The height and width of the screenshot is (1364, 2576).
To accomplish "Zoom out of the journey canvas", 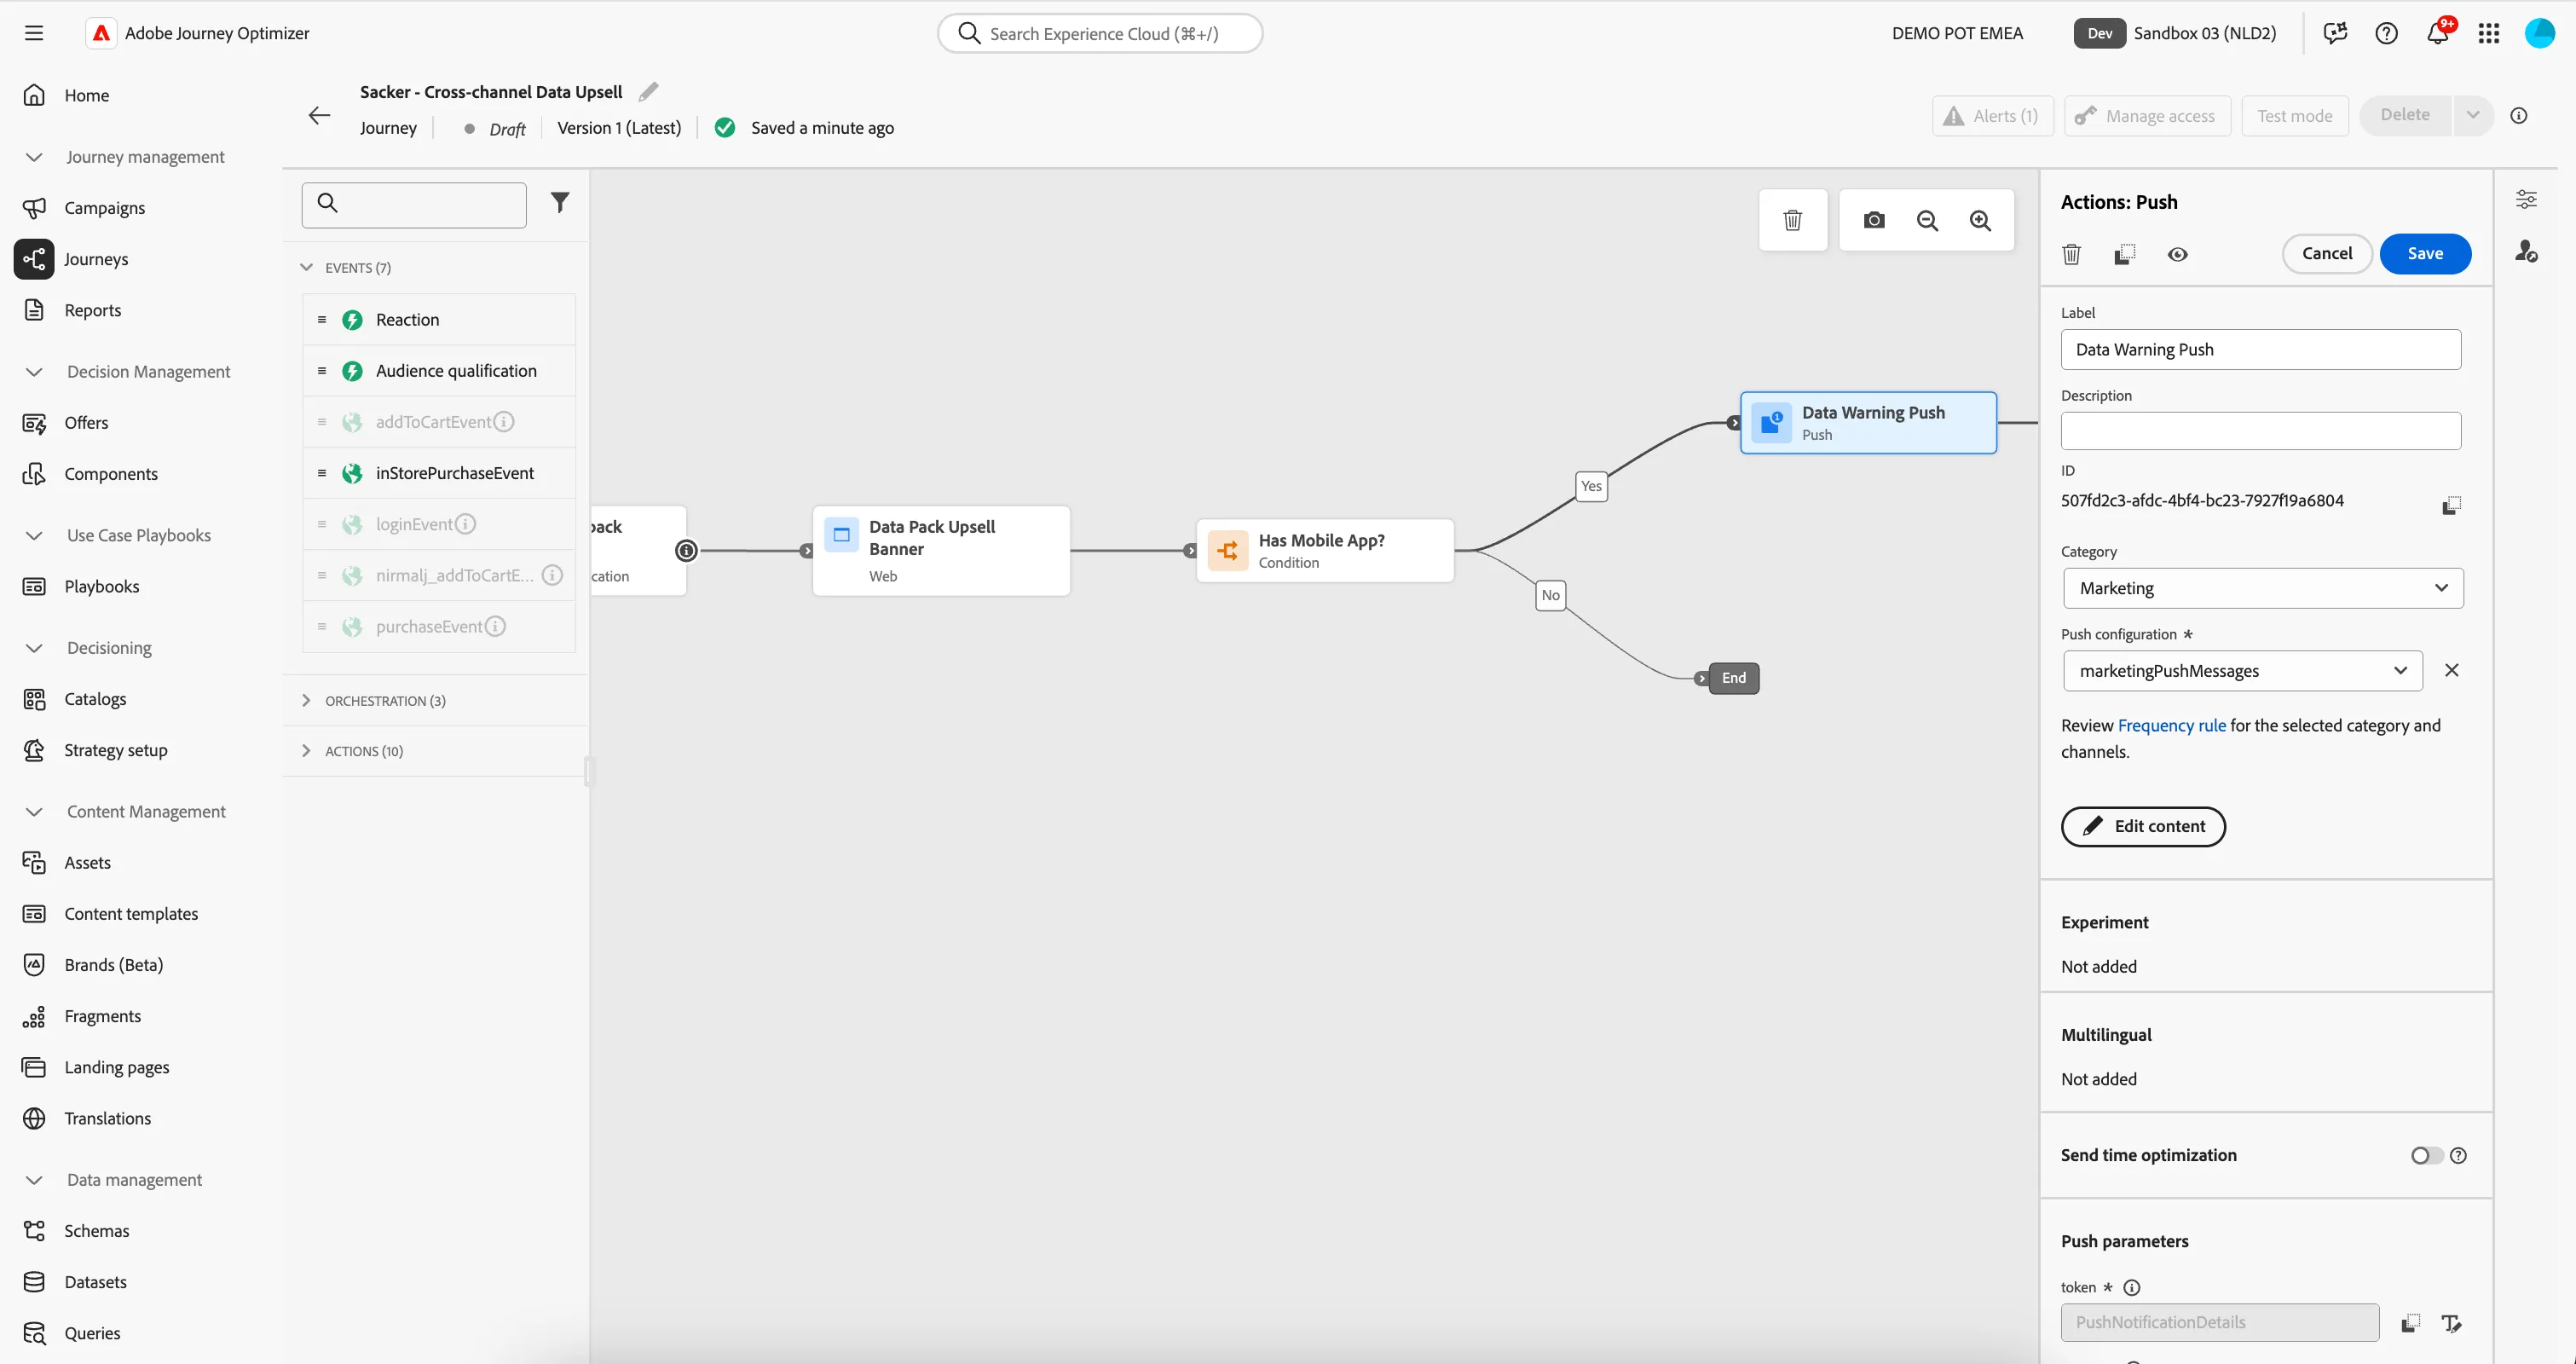I will click(x=1927, y=220).
